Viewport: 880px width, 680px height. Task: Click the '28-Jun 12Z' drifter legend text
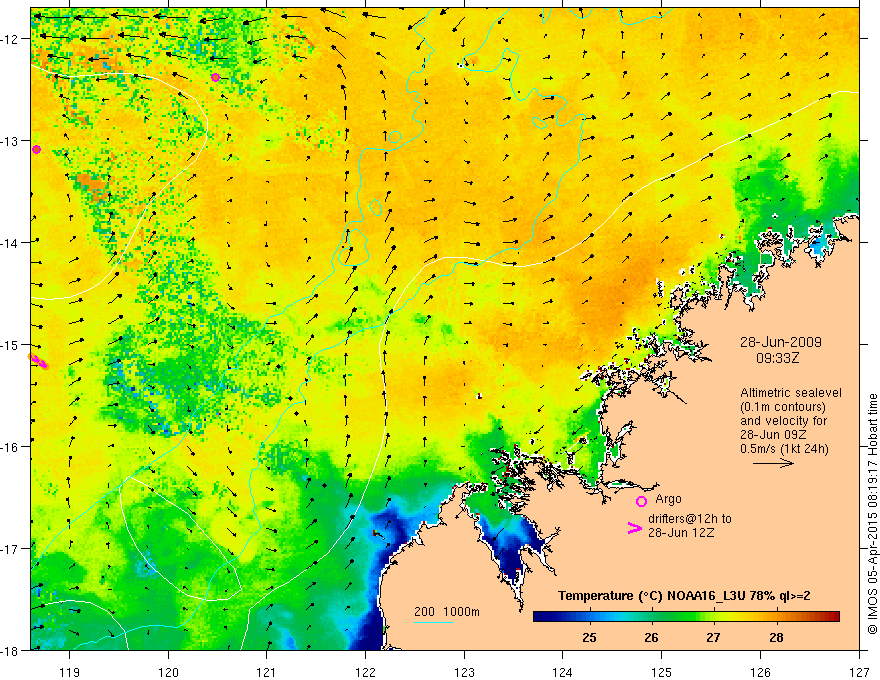(681, 532)
